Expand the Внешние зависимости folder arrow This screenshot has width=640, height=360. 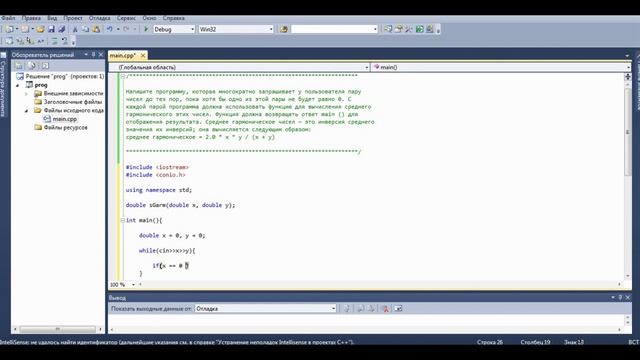click(x=27, y=94)
